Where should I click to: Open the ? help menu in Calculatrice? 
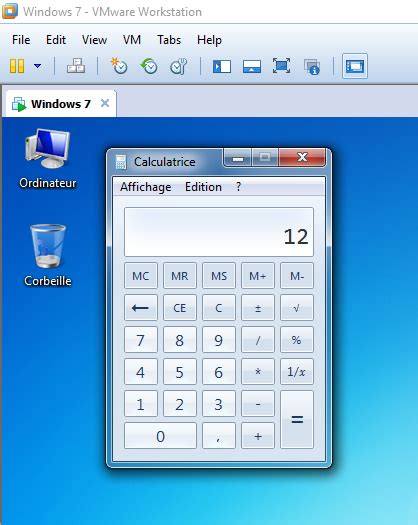click(238, 186)
